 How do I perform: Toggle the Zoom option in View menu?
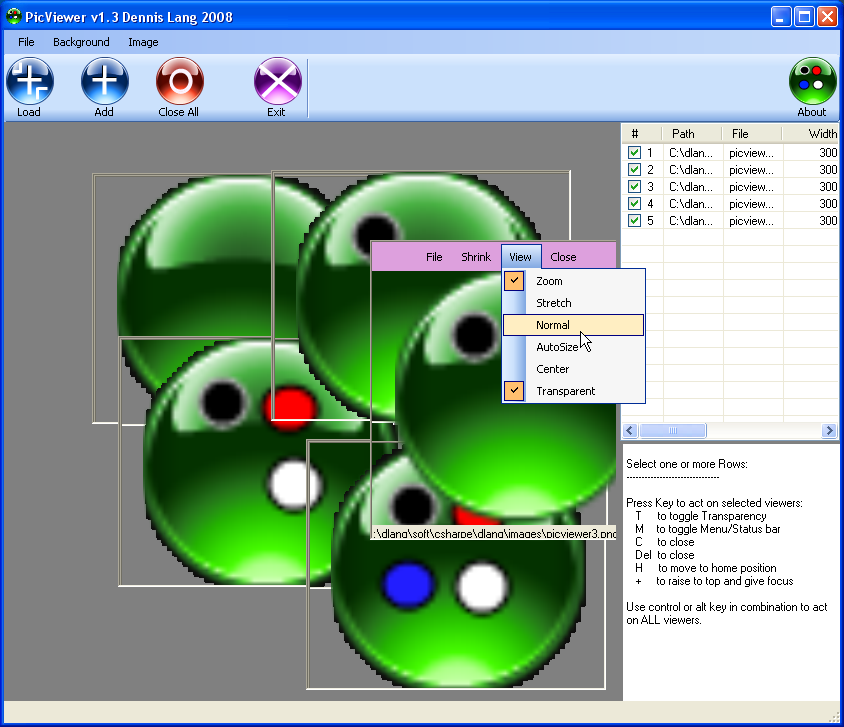click(x=573, y=281)
